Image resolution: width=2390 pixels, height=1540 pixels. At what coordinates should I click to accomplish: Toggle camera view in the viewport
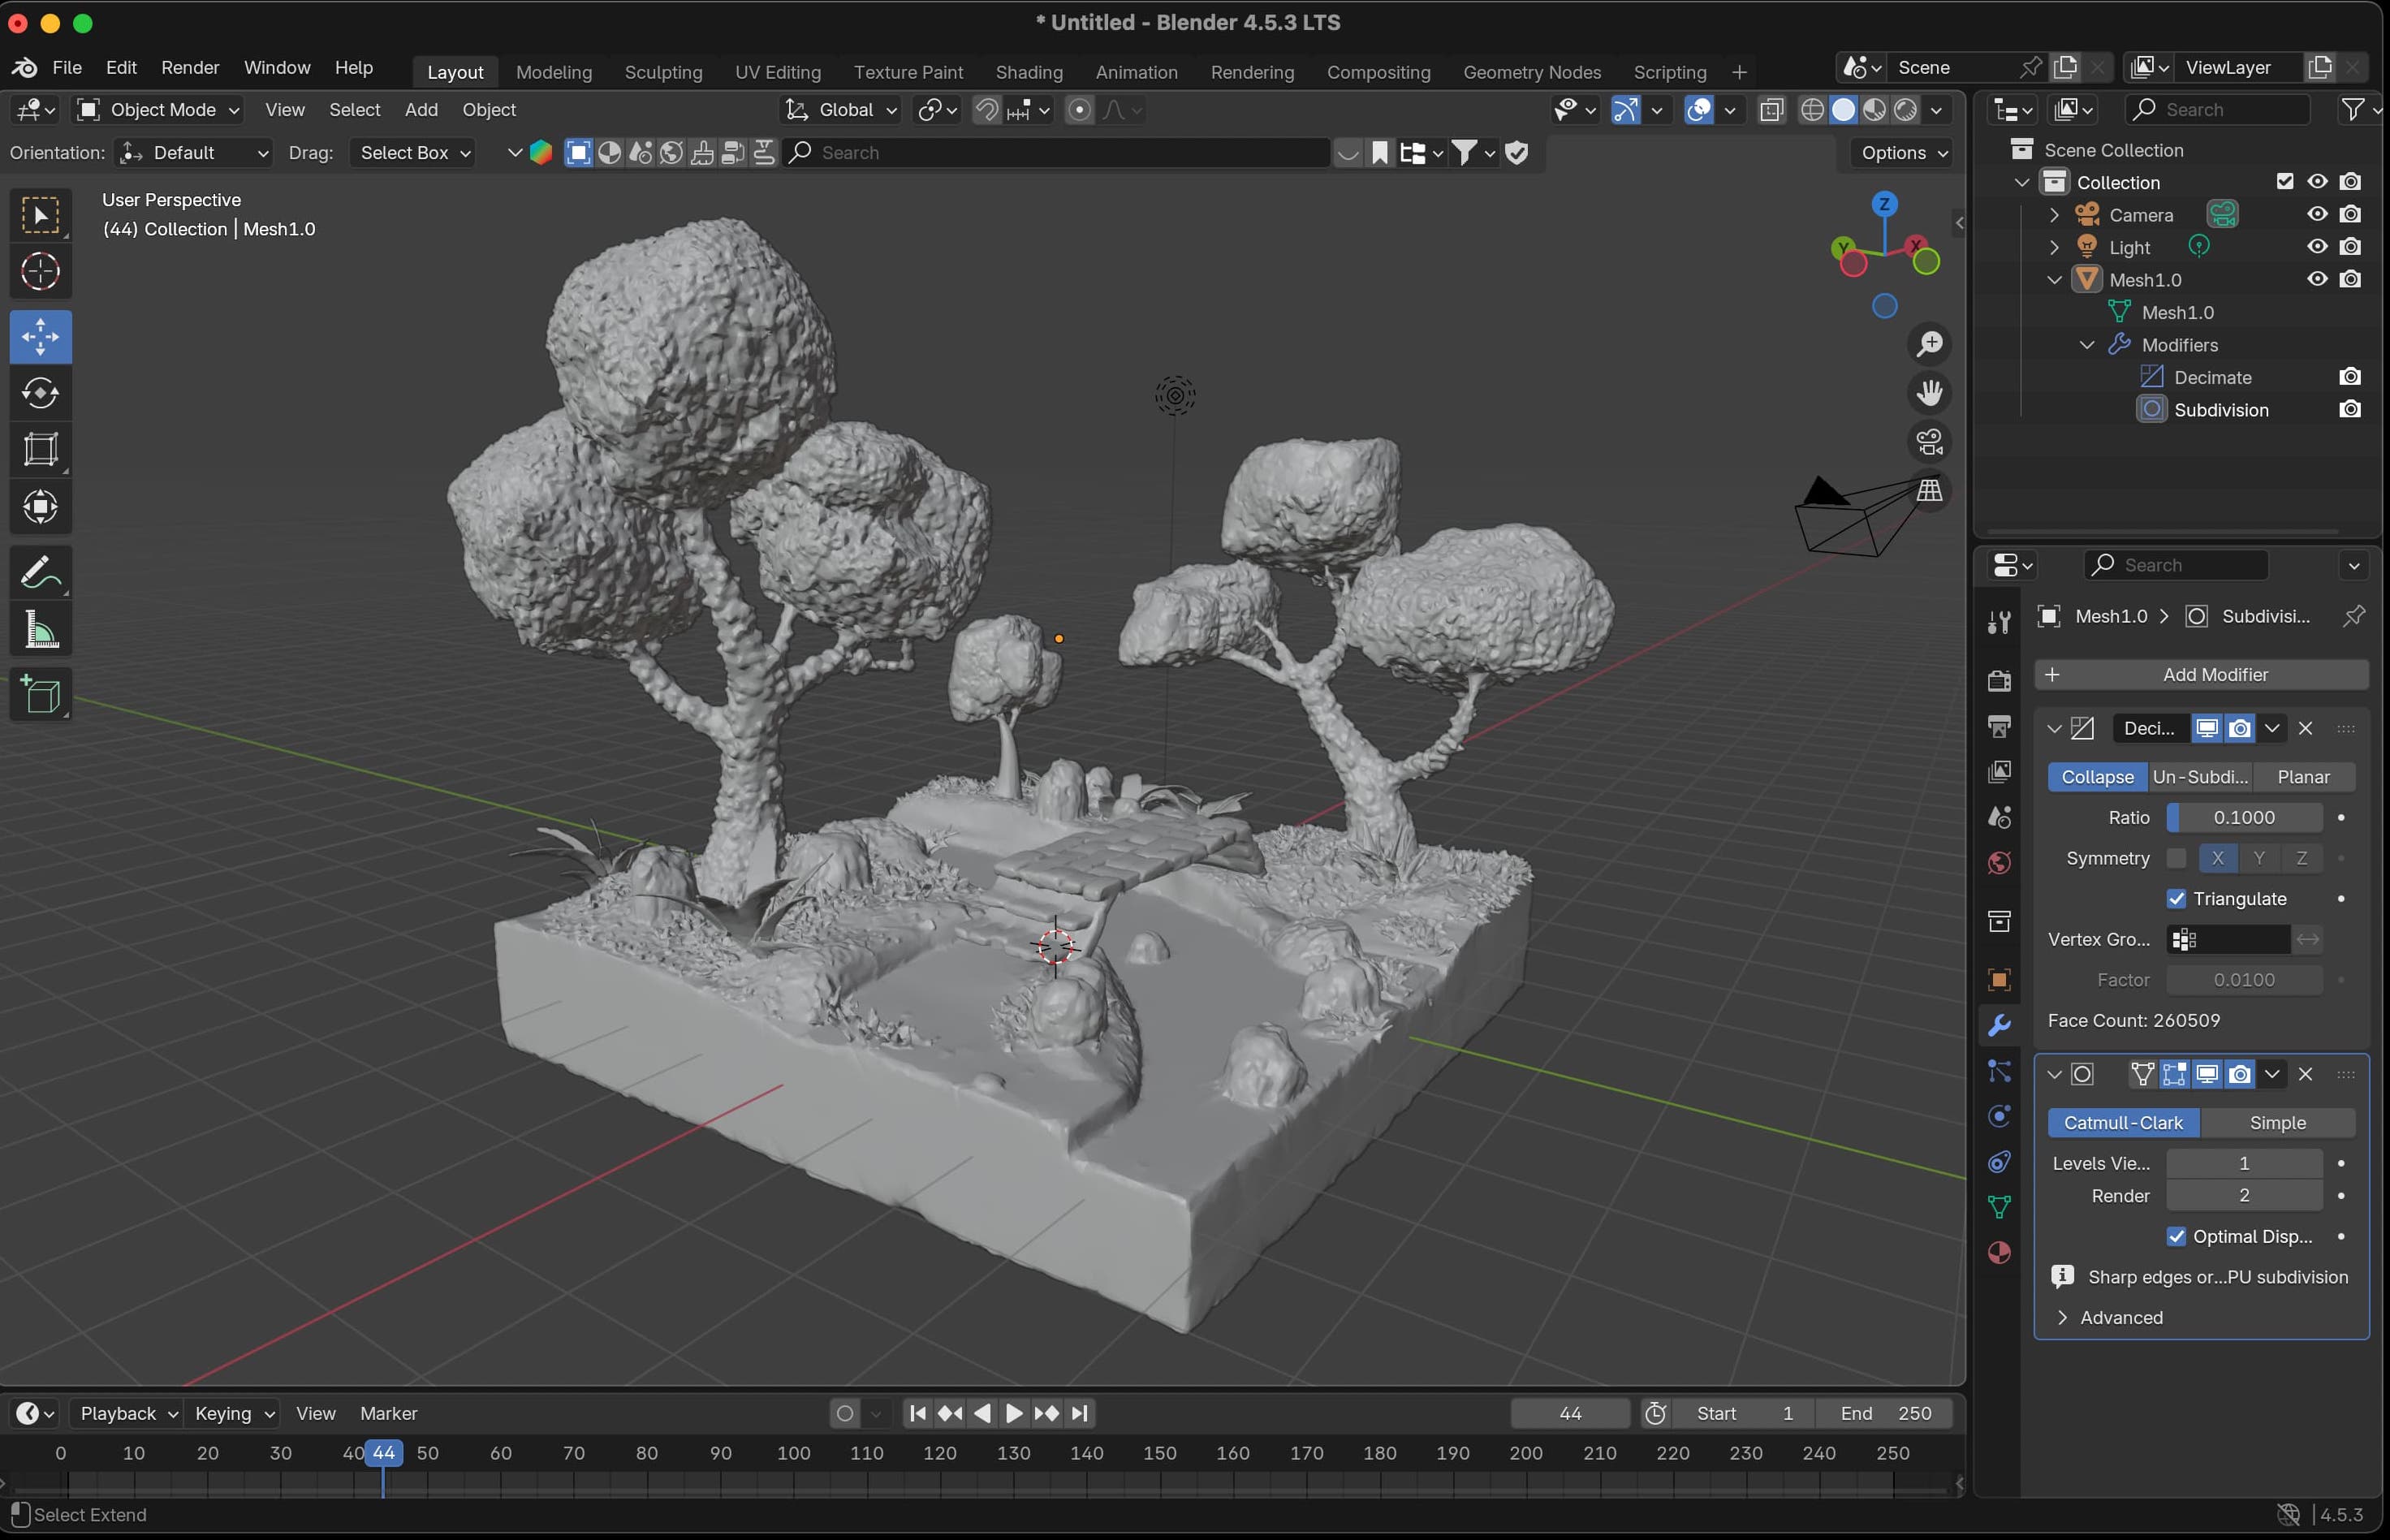point(1929,441)
